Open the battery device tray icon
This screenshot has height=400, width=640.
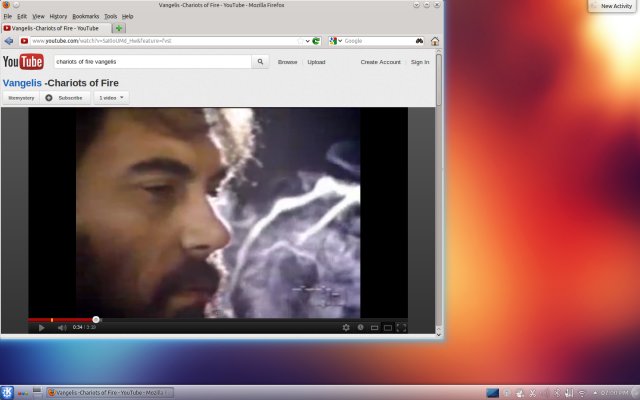[569, 393]
